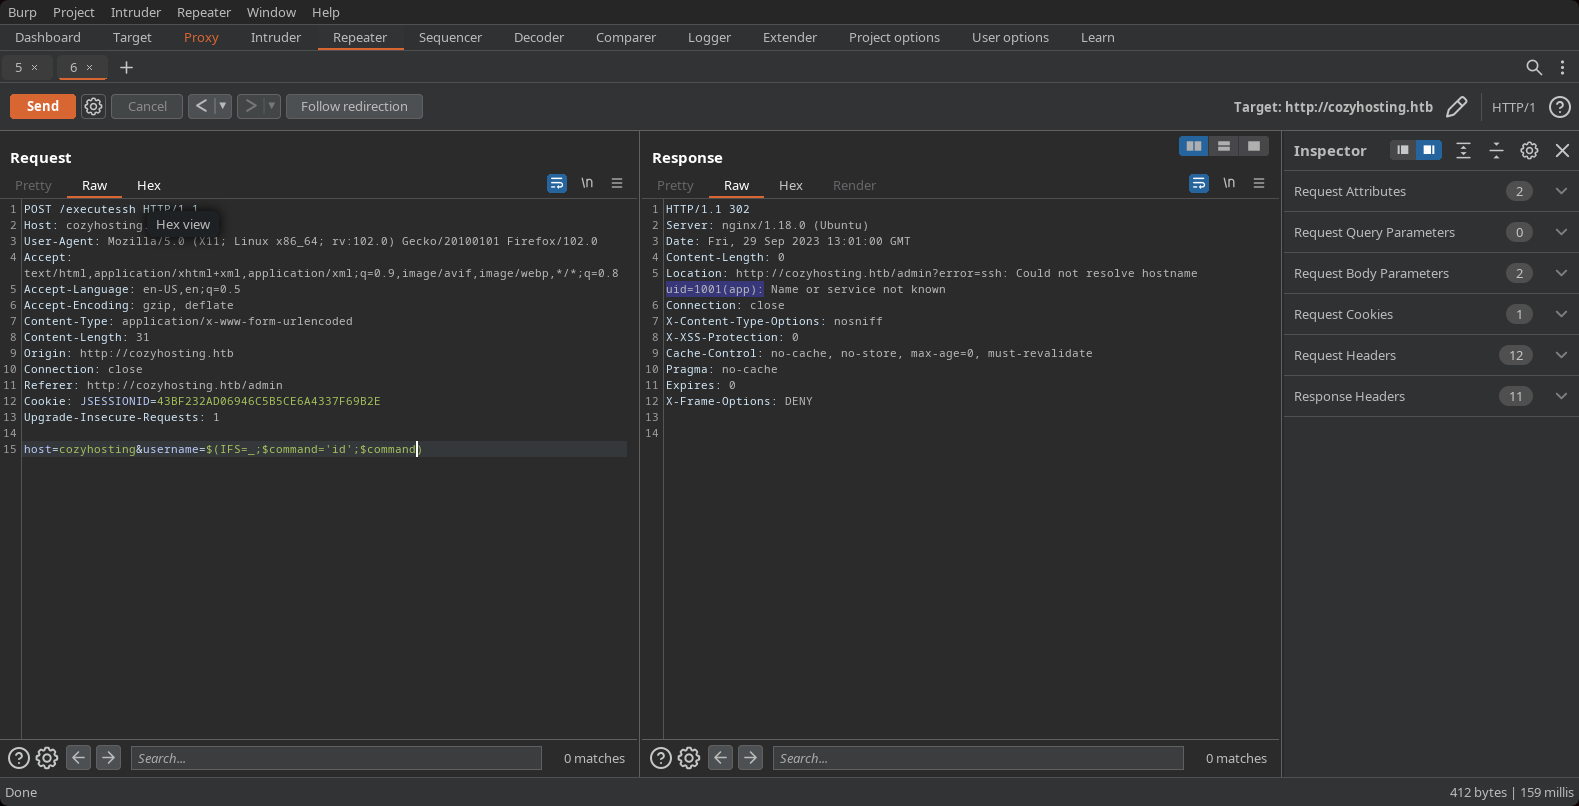1579x806 pixels.
Task: Switch to the Decoder tab
Action: 539,37
